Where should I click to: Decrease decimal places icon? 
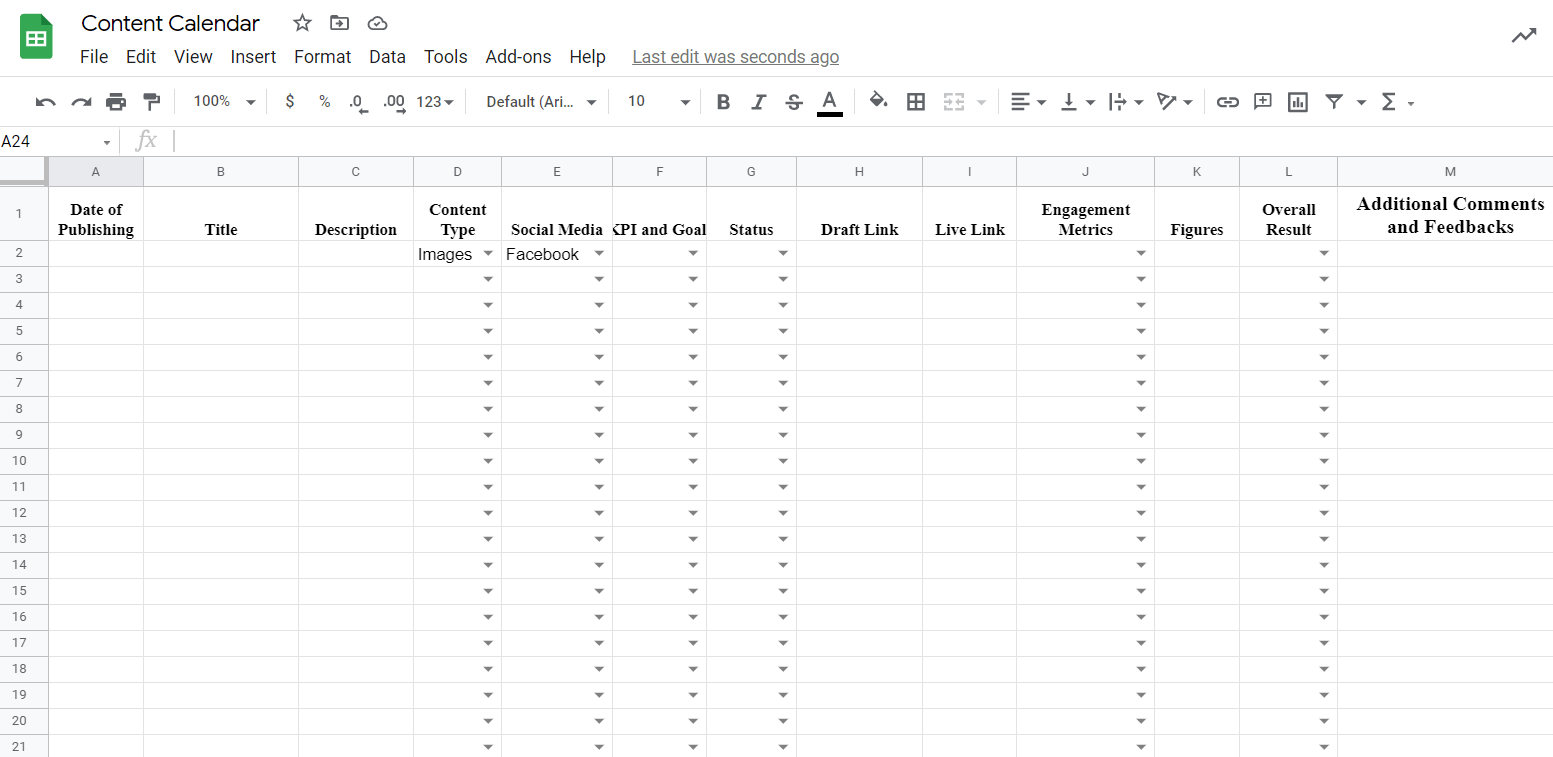358,102
